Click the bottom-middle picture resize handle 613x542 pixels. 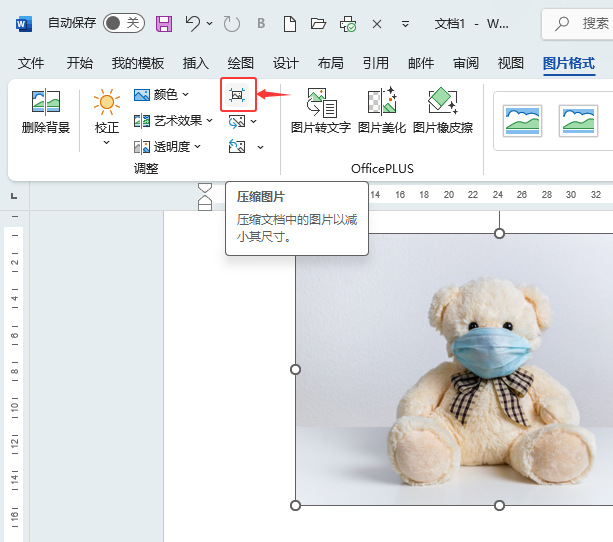499,506
